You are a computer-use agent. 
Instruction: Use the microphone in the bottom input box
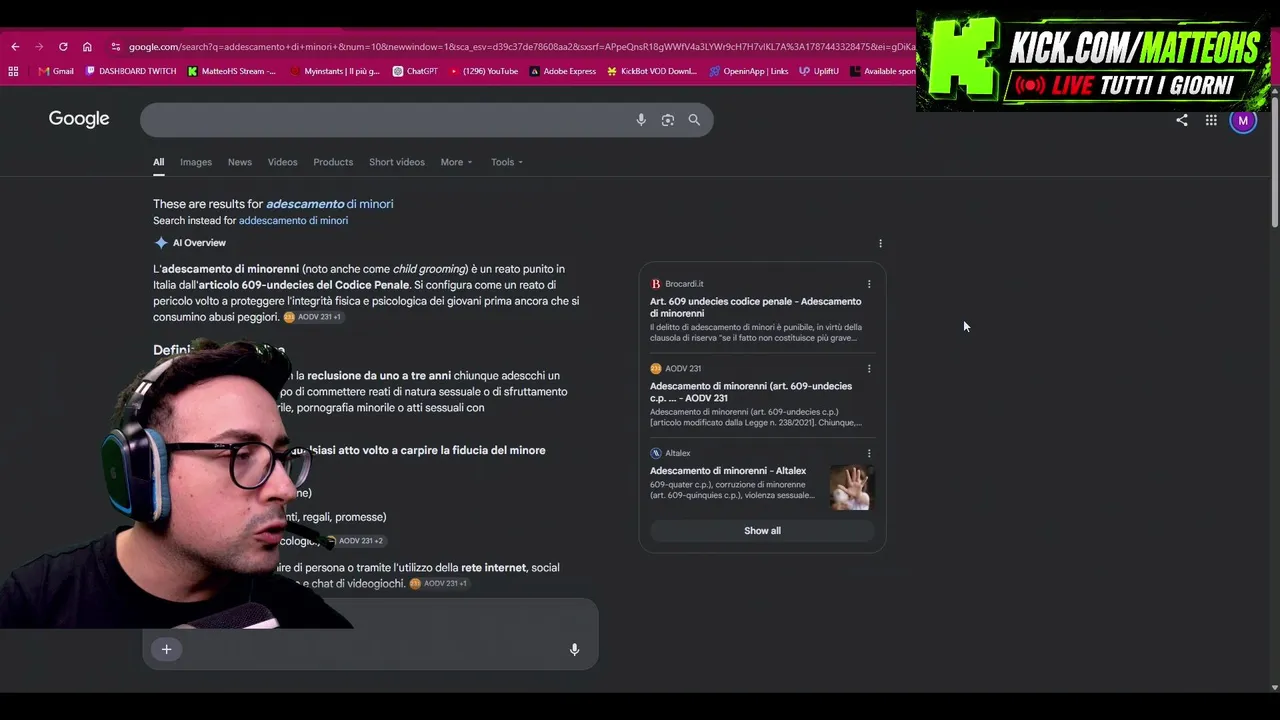point(574,649)
